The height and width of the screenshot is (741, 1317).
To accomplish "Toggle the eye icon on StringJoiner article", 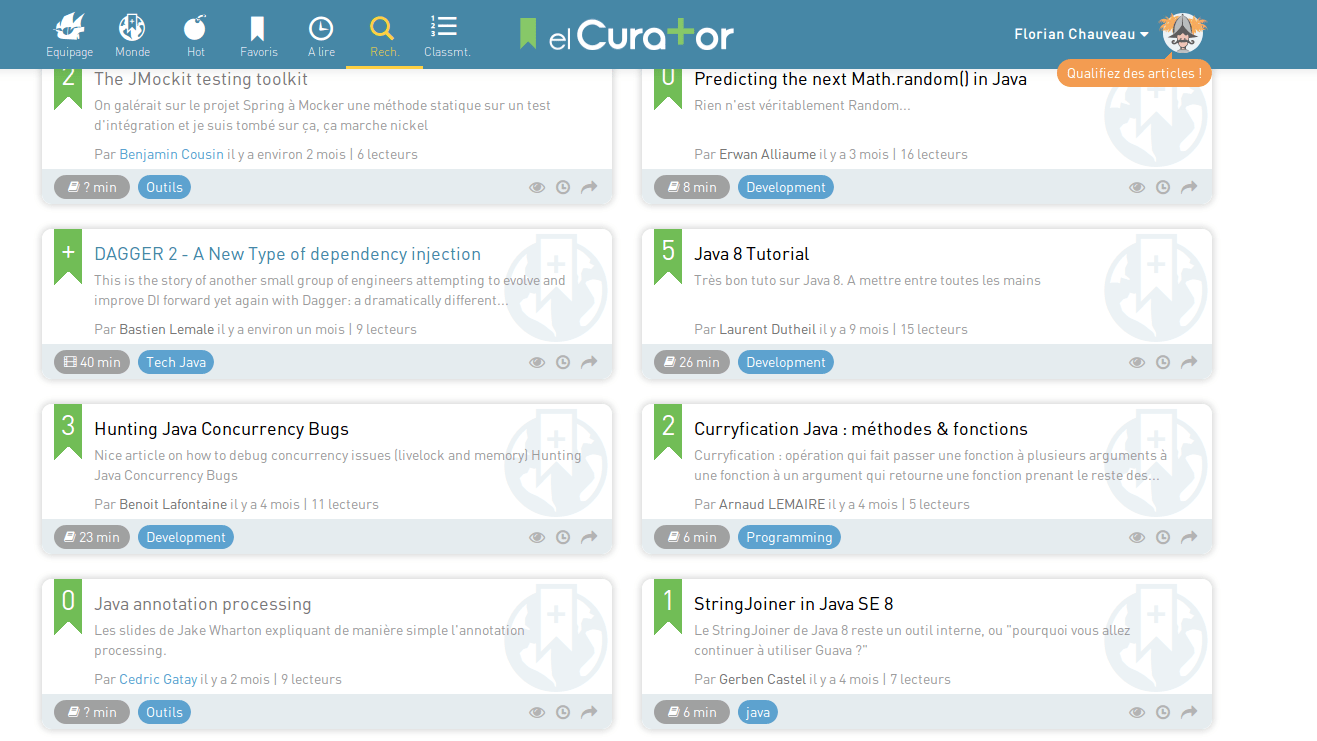I will [1137, 712].
